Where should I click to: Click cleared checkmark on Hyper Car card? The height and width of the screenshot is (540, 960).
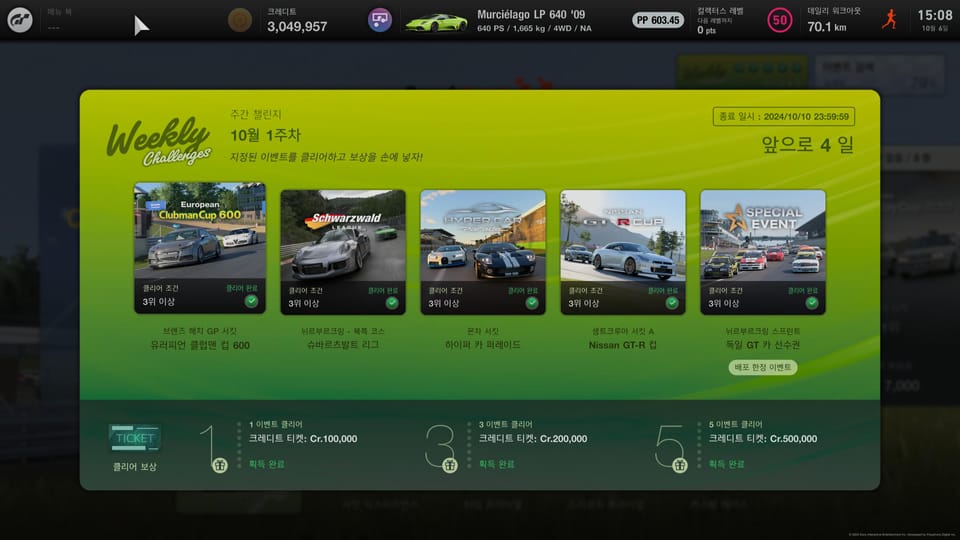coord(532,302)
